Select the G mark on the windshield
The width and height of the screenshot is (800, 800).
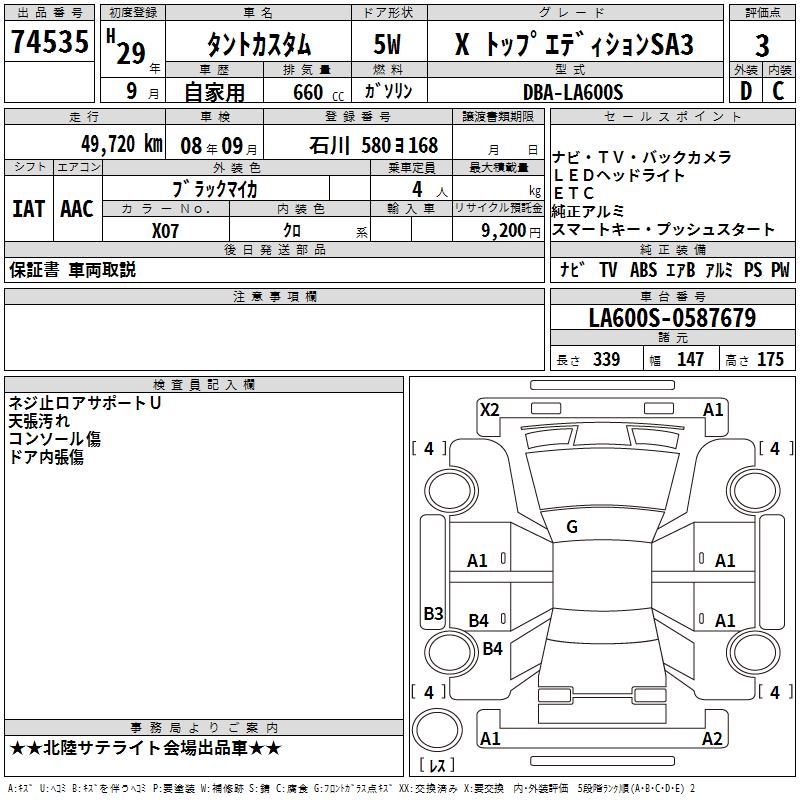572,527
